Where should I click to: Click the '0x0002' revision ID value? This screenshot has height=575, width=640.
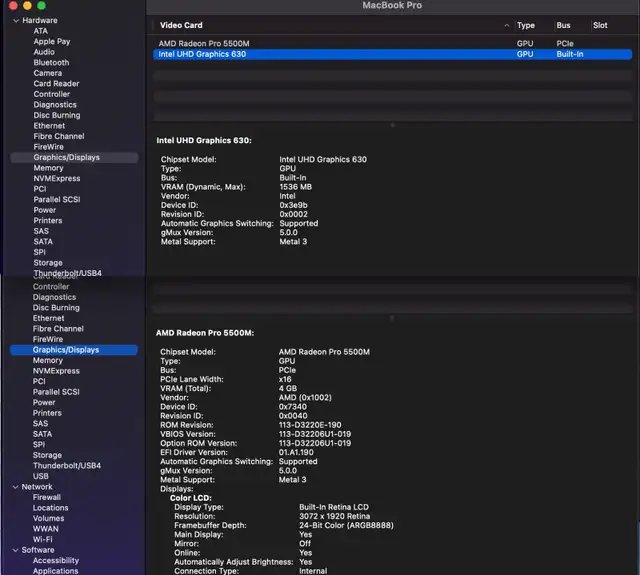[293, 214]
